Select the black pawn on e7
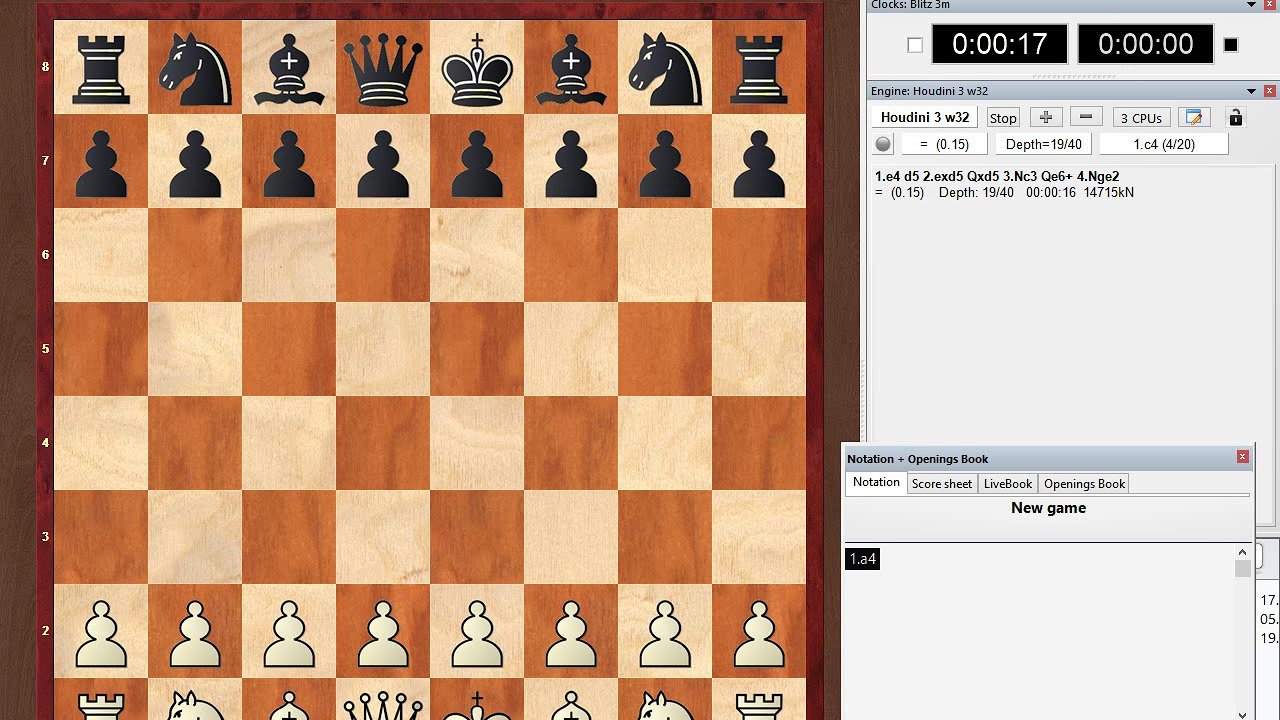This screenshot has height=720, width=1280. [477, 162]
